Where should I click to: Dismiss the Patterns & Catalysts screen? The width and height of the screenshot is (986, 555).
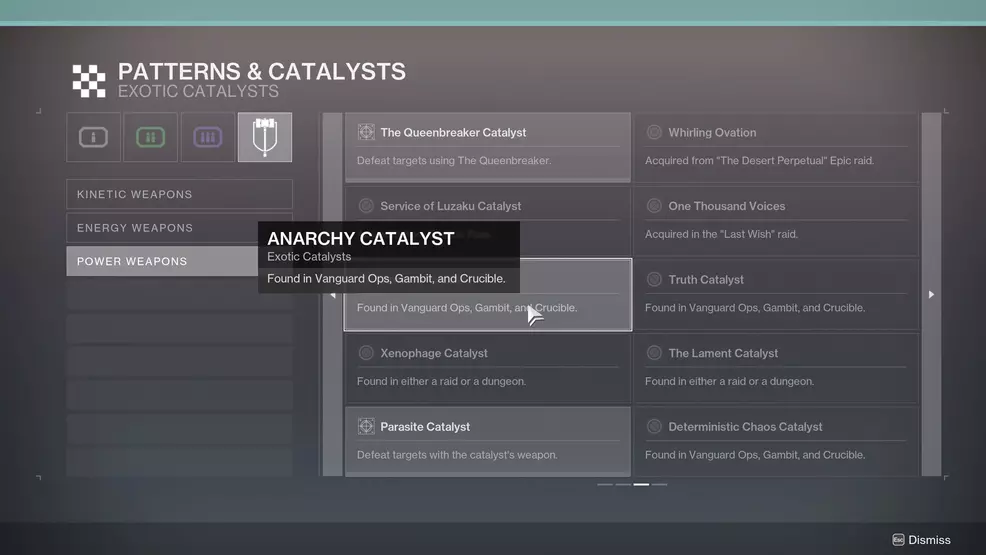[921, 540]
